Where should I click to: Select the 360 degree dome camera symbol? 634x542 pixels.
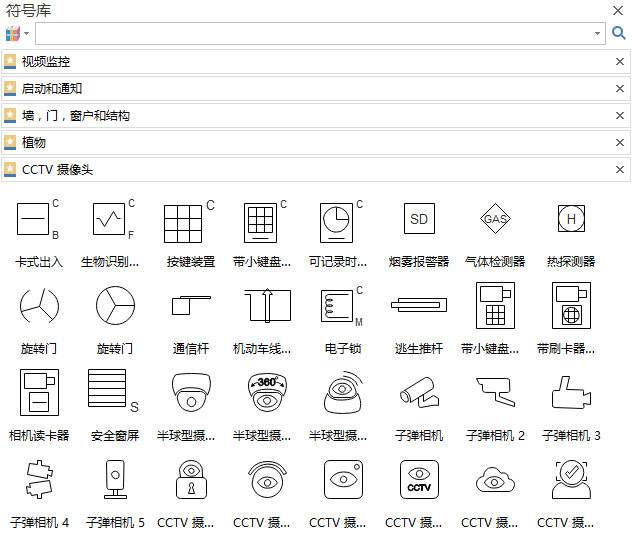point(267,392)
